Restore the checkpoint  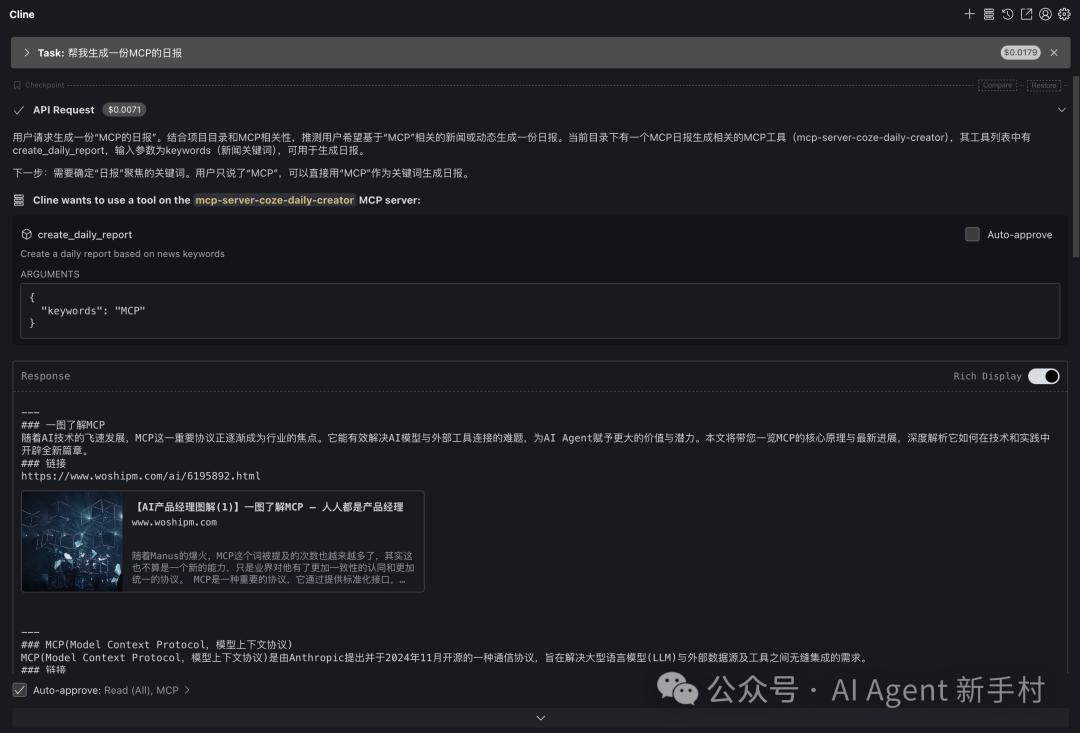point(1043,85)
